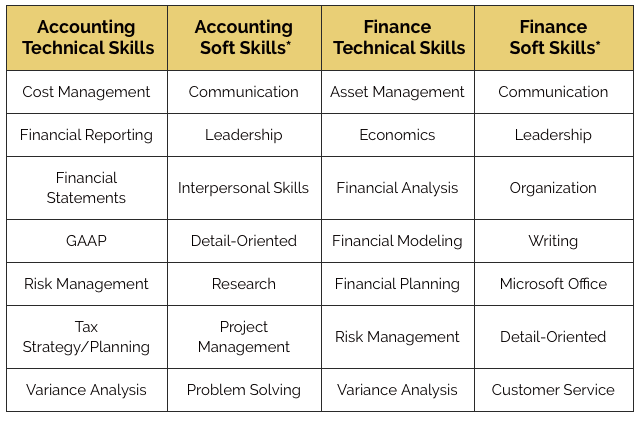
Task: Select the Microsoft Office cell
Action: point(554,284)
